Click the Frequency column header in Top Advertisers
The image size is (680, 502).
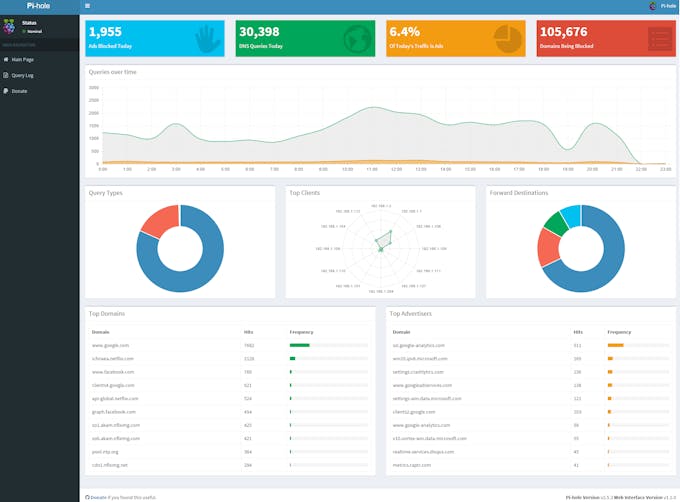(x=619, y=332)
